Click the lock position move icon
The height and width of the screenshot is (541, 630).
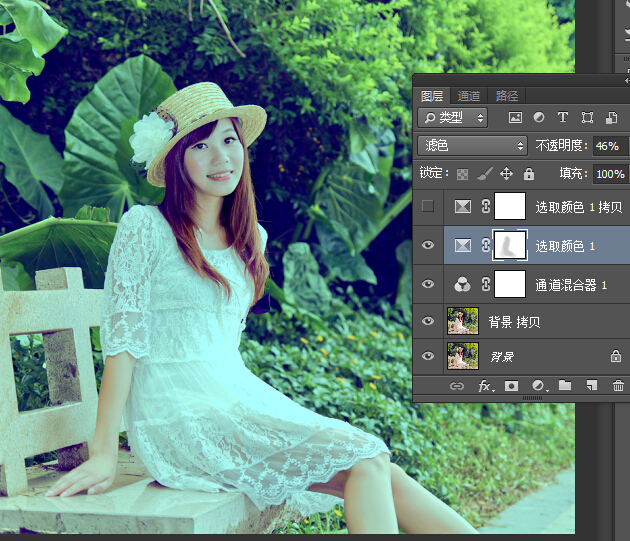(506, 174)
